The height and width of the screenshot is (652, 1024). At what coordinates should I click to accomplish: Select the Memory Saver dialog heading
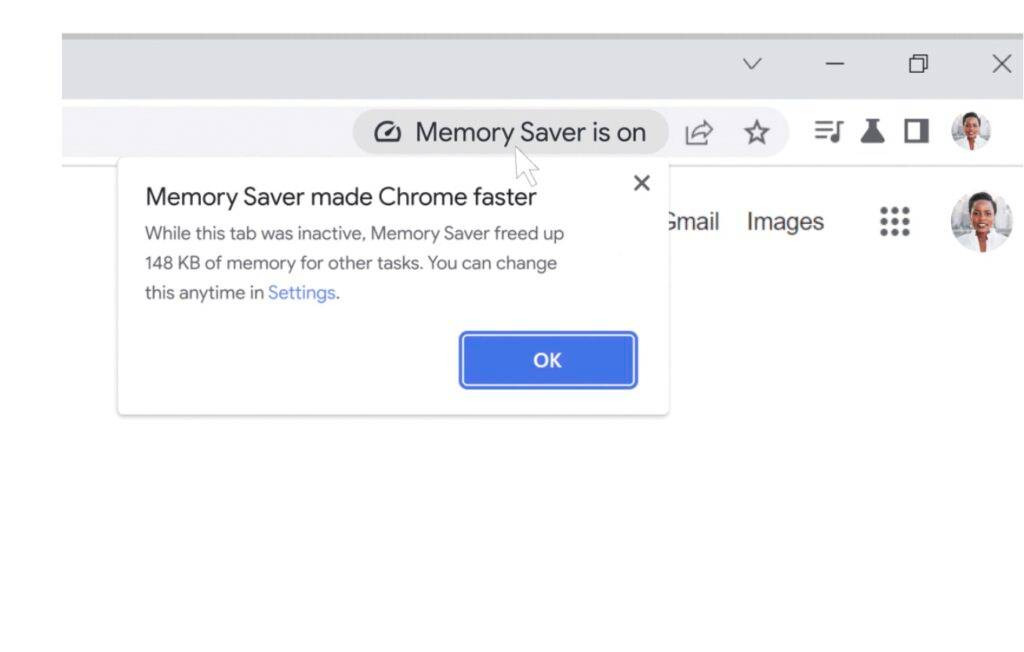coord(342,196)
